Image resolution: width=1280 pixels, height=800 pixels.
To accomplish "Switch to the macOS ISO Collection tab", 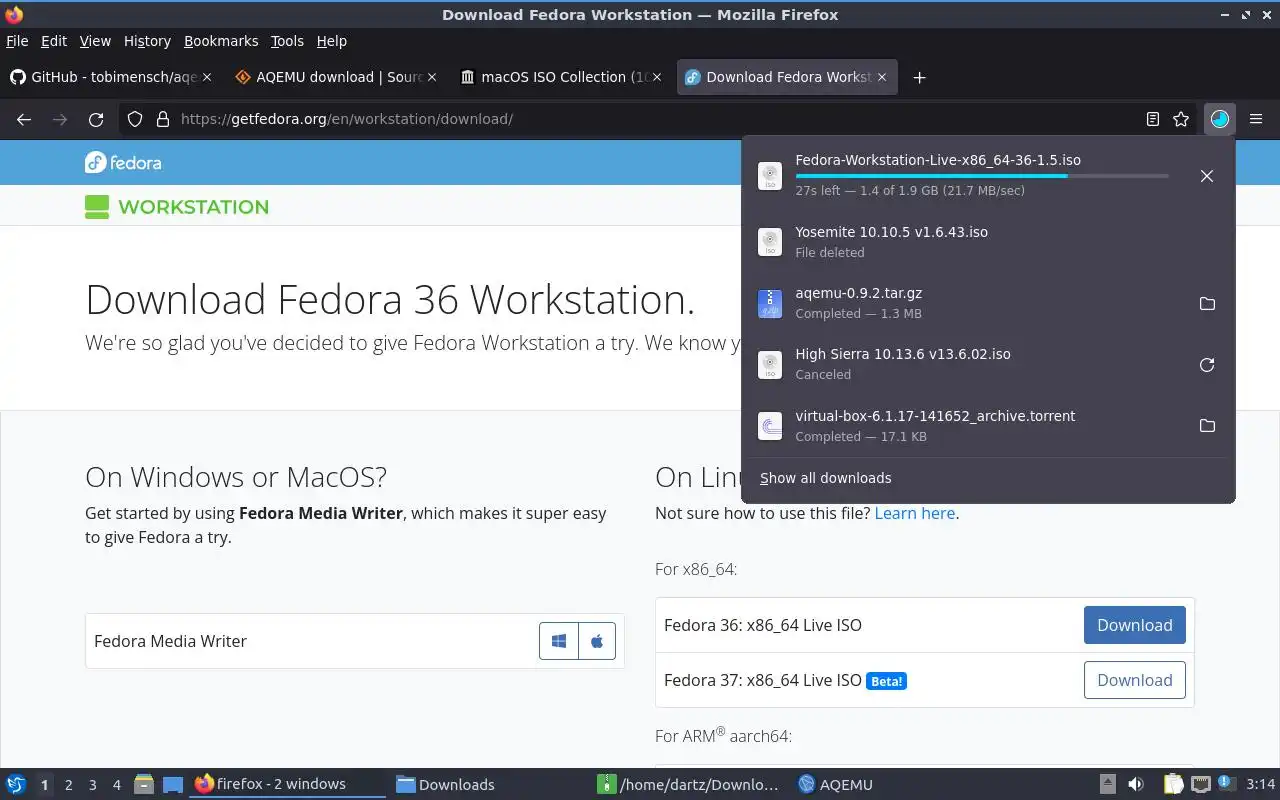I will 562,77.
